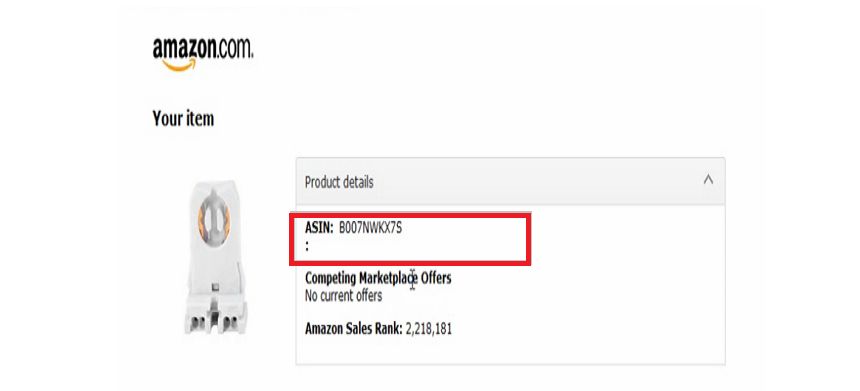
Task: Click the Product details header bar
Action: 510,182
